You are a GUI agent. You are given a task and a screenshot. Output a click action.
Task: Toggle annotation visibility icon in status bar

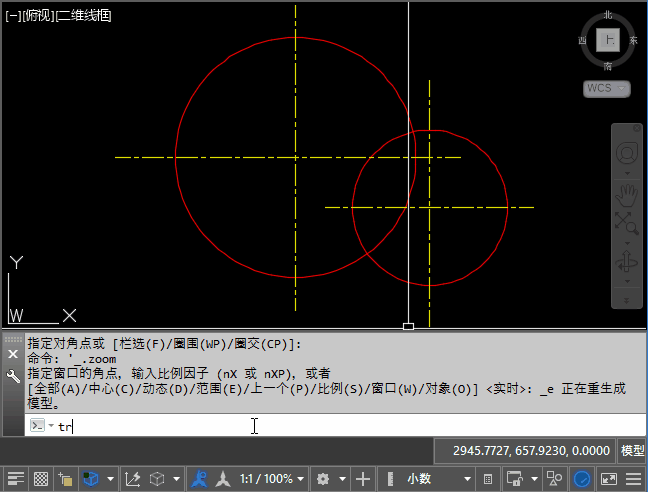click(x=201, y=479)
